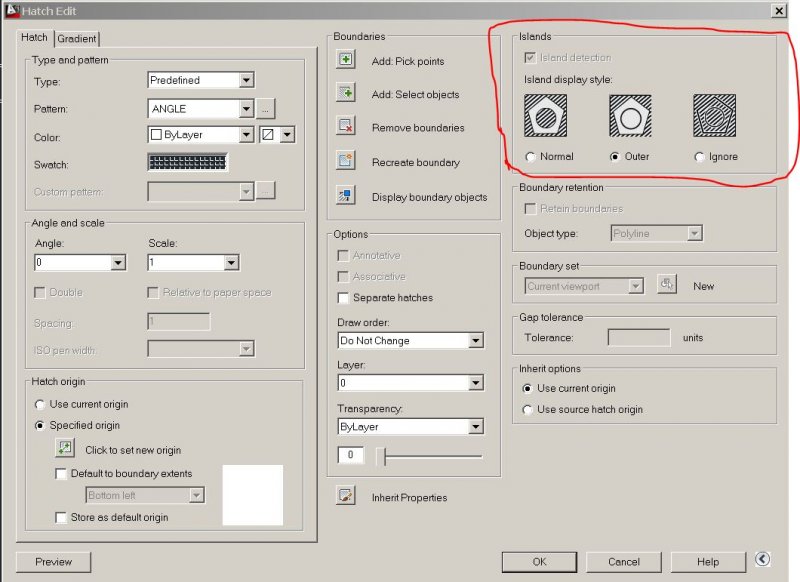
Task: Select Use current origin under Hatch origin
Action: [40, 404]
